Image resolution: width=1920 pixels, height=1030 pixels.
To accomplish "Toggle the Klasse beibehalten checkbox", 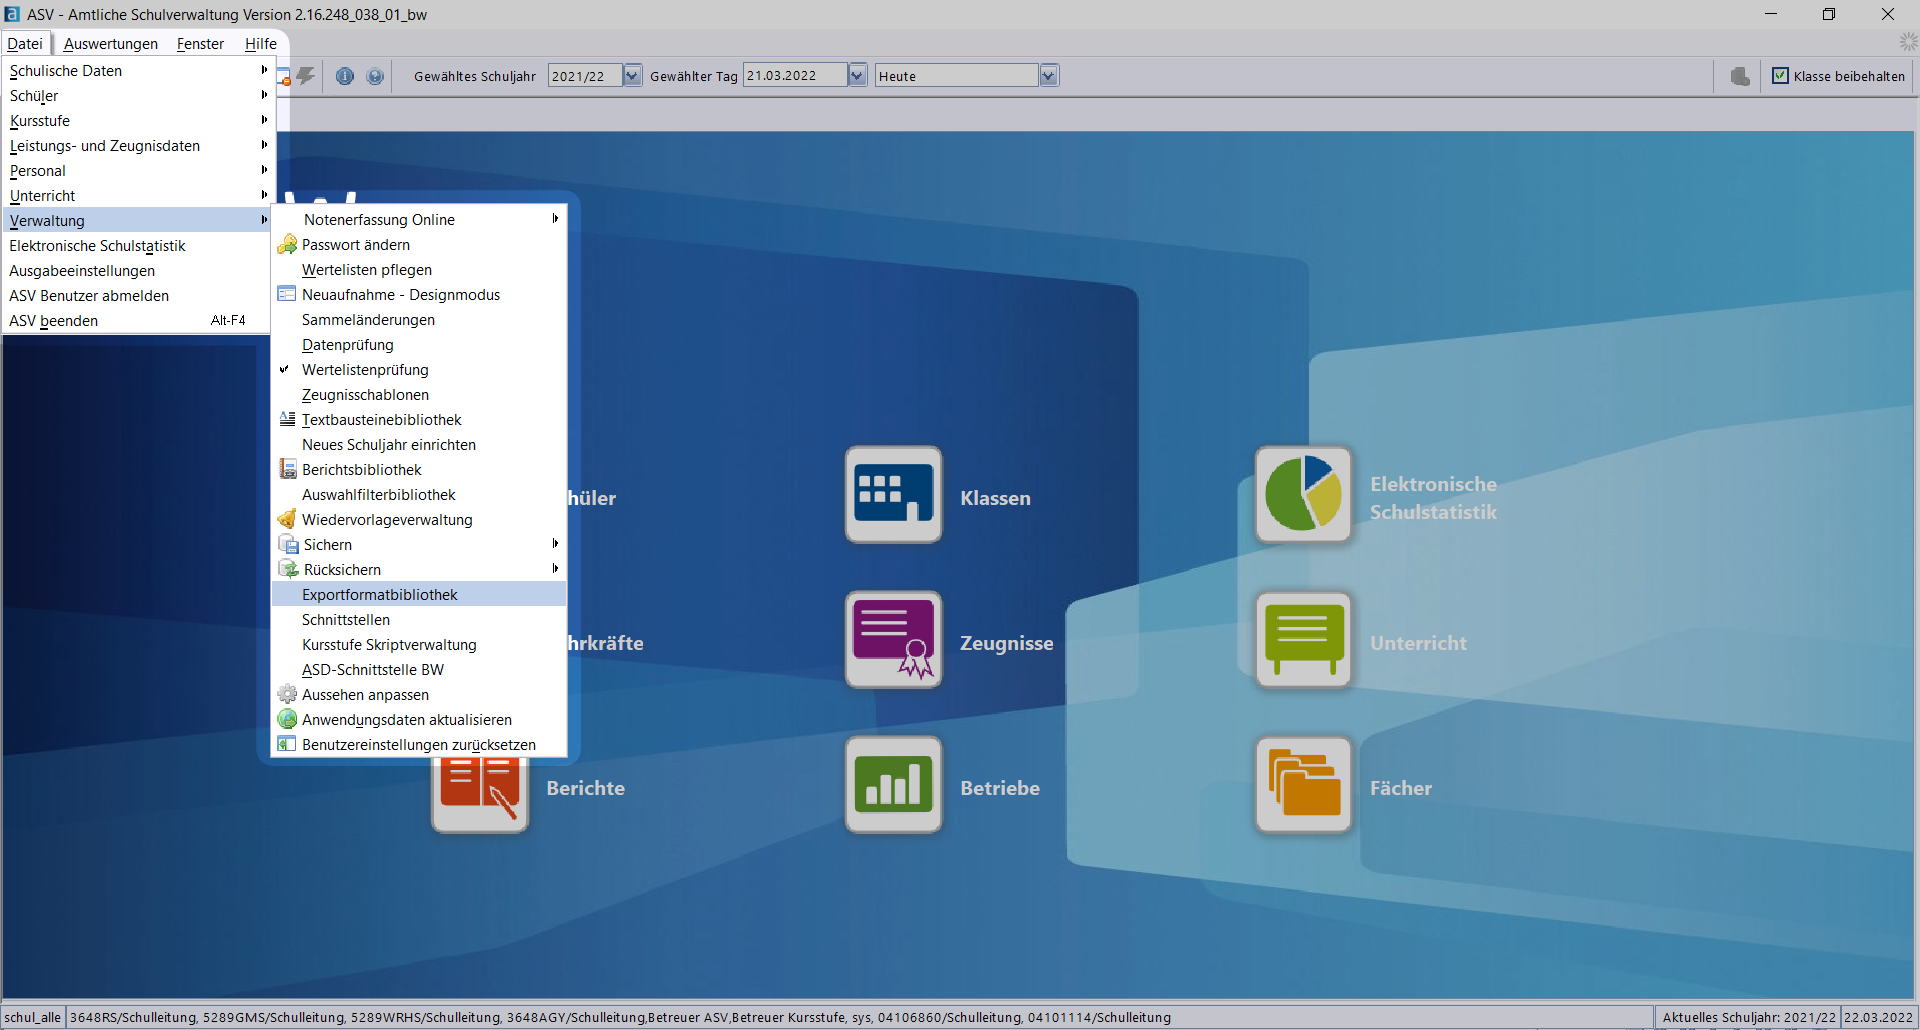I will point(1780,76).
